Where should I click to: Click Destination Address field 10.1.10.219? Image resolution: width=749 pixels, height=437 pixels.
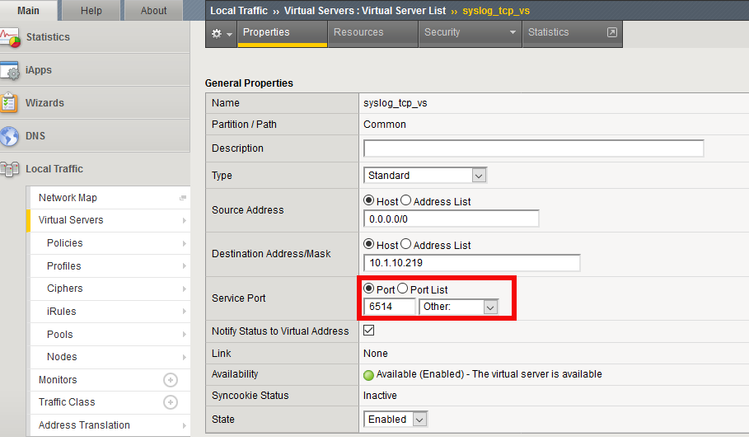point(472,263)
